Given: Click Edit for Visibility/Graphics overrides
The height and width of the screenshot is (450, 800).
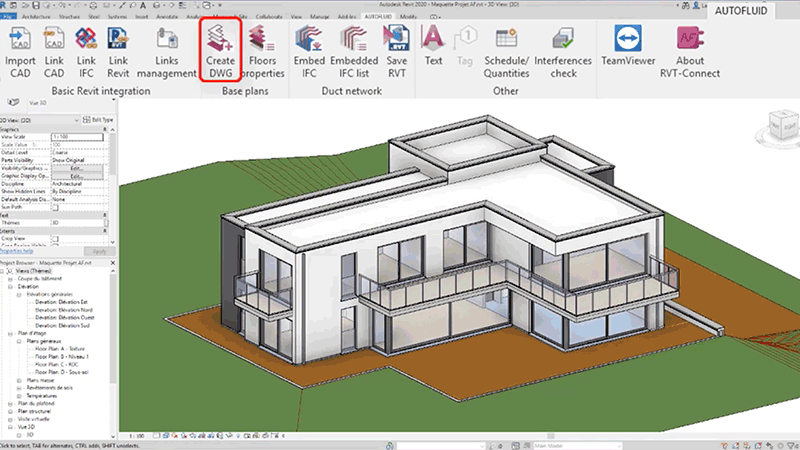Looking at the screenshot, I should coord(77,168).
